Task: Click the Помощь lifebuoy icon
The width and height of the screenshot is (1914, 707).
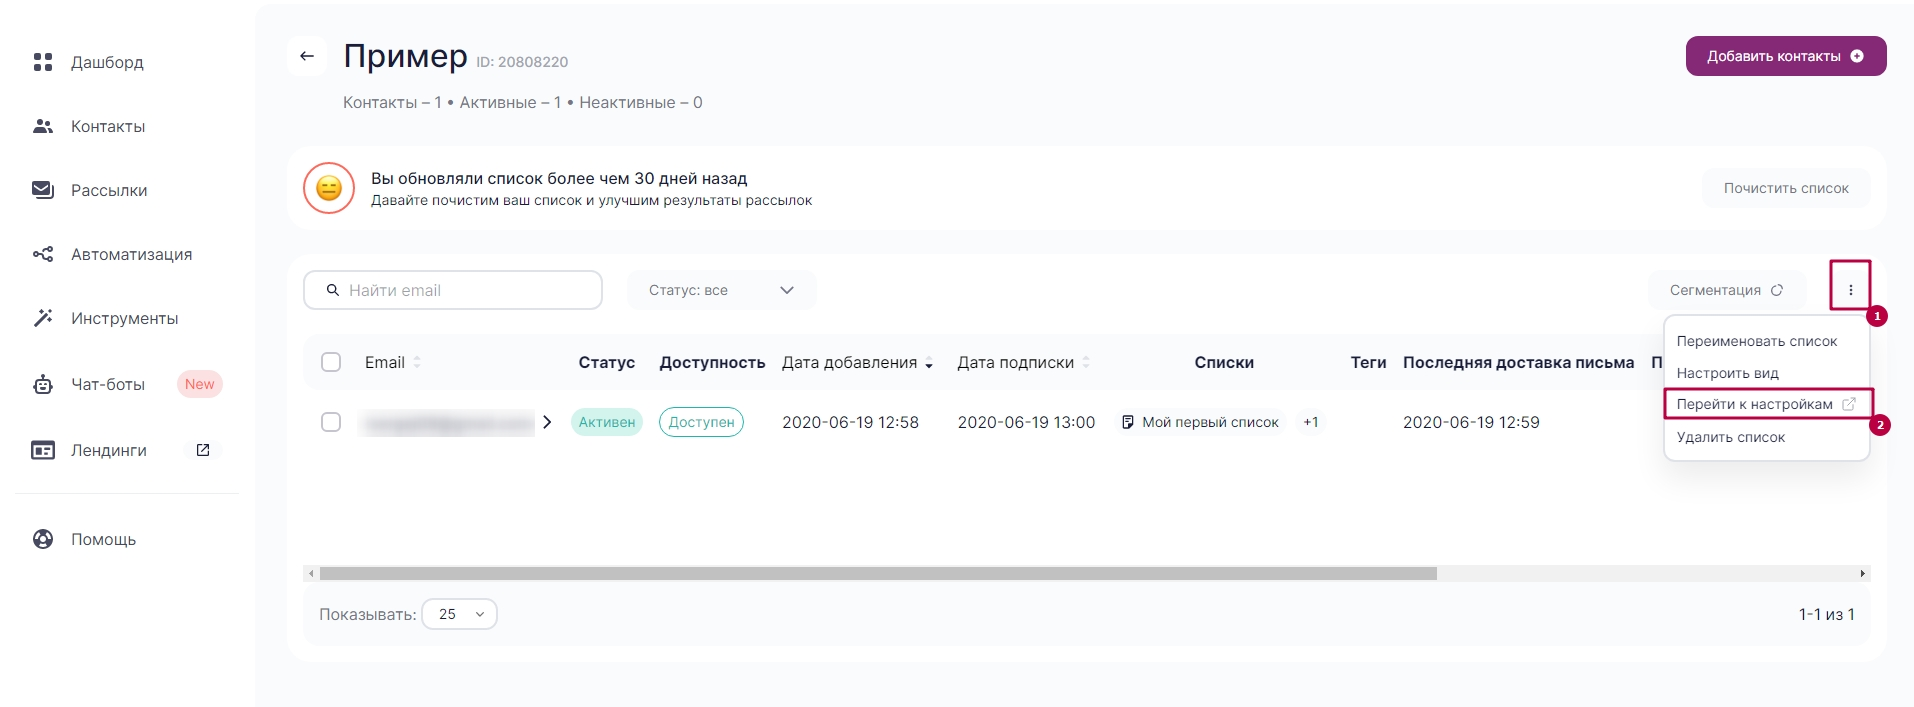Action: point(43,539)
